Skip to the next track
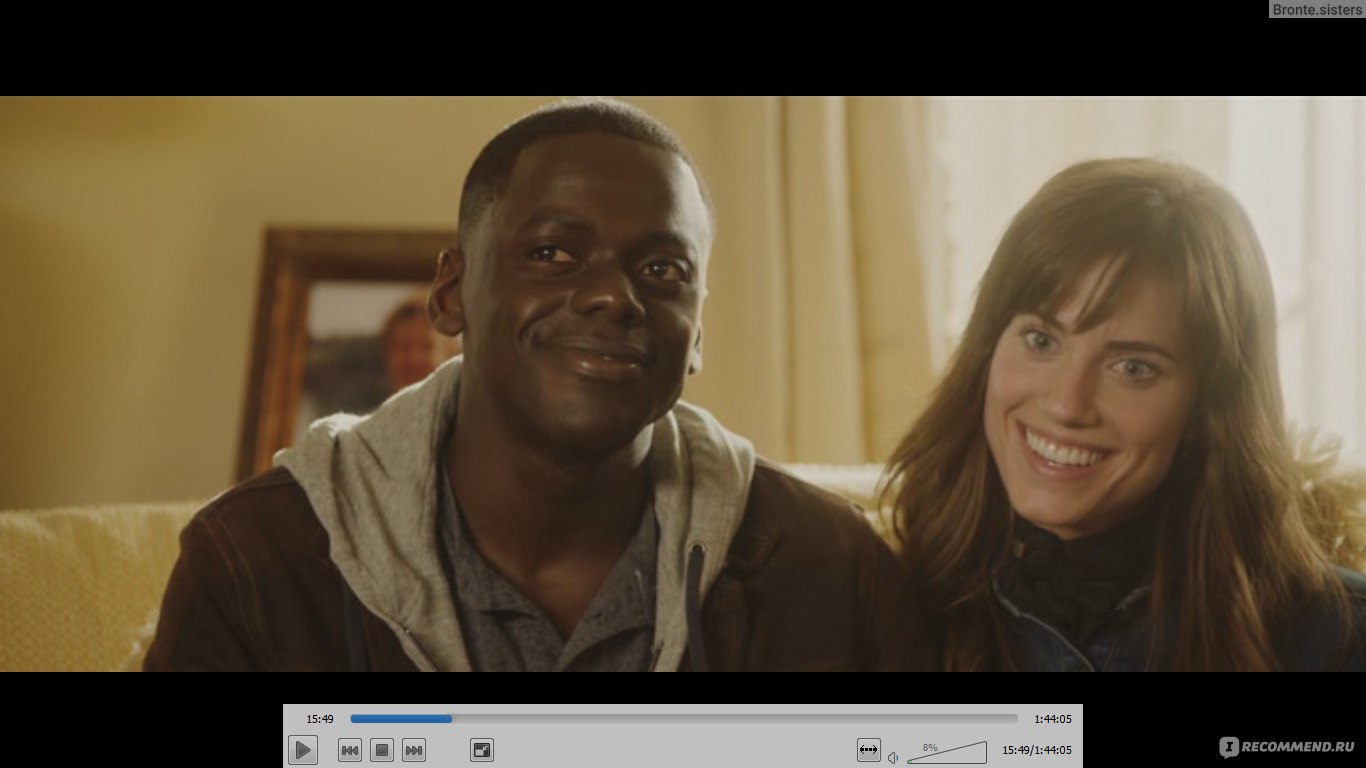Image resolution: width=1366 pixels, height=768 pixels. pos(414,750)
